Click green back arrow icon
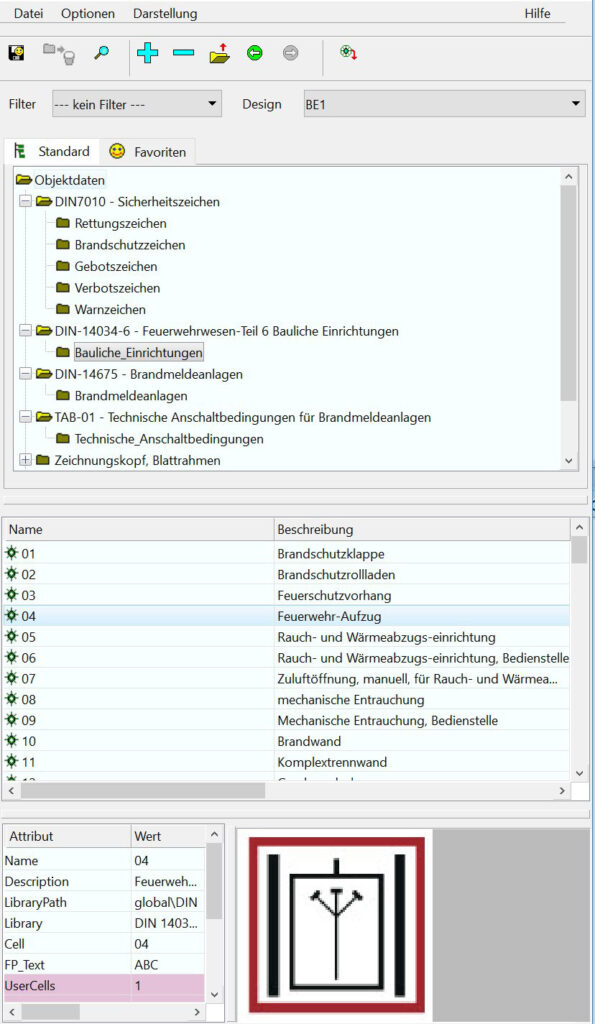The width and height of the screenshot is (595, 1024). pos(255,53)
